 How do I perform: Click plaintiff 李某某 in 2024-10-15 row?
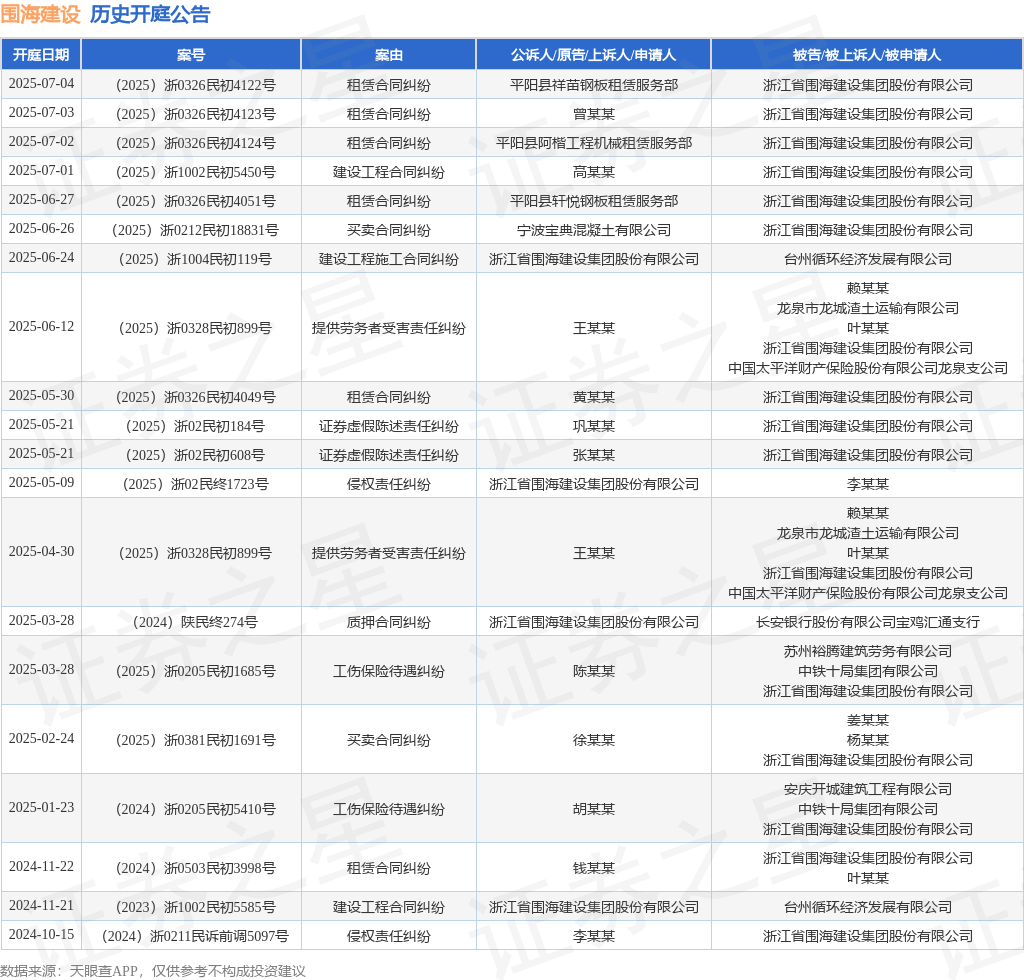coord(594,936)
